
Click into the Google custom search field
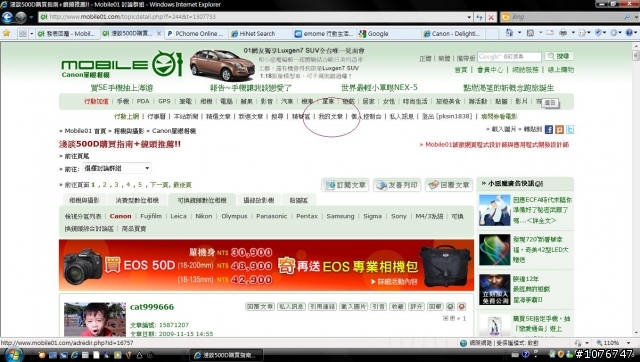coord(509,56)
